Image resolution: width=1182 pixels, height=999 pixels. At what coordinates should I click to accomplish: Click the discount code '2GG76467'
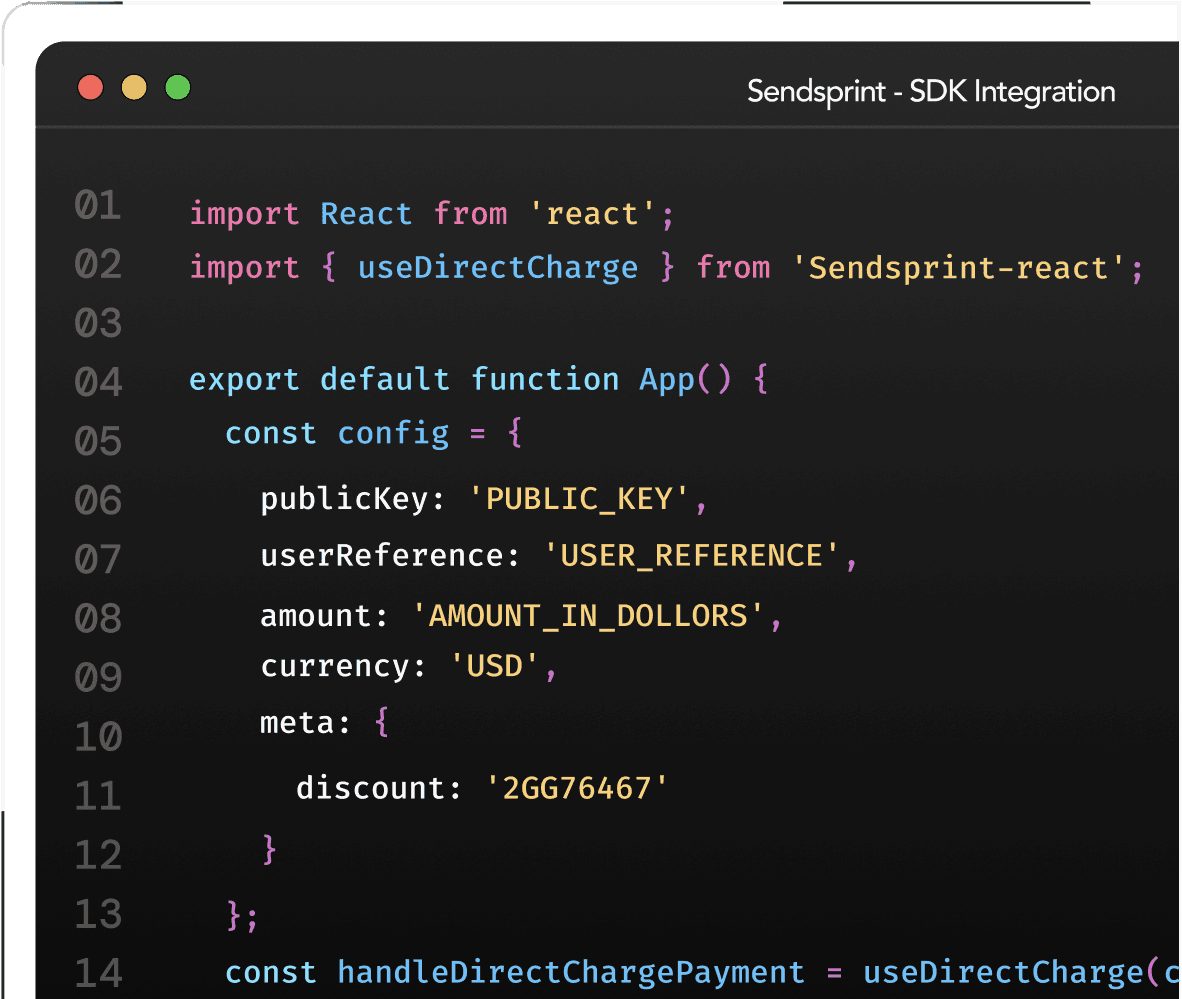click(577, 788)
